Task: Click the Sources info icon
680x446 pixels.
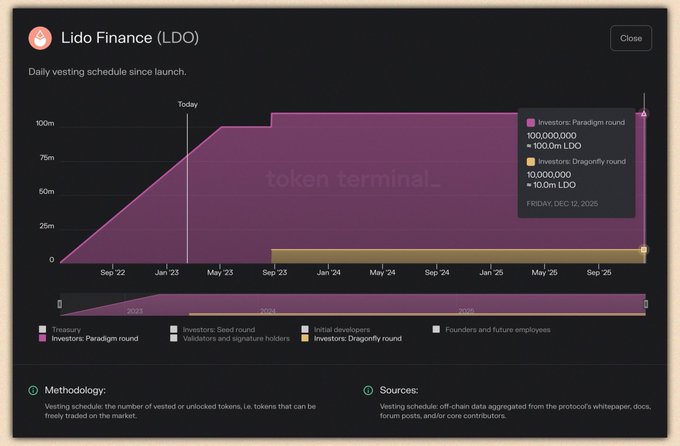Action: click(x=369, y=390)
